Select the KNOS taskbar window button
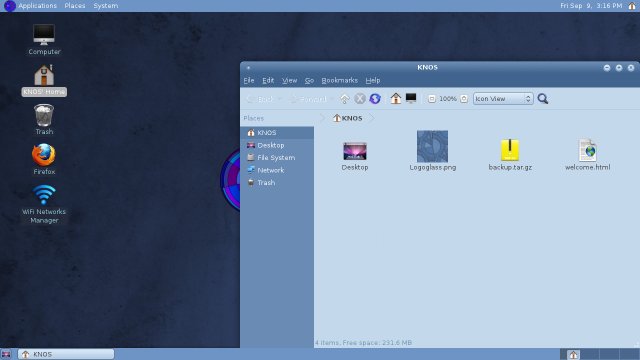 (x=66, y=354)
